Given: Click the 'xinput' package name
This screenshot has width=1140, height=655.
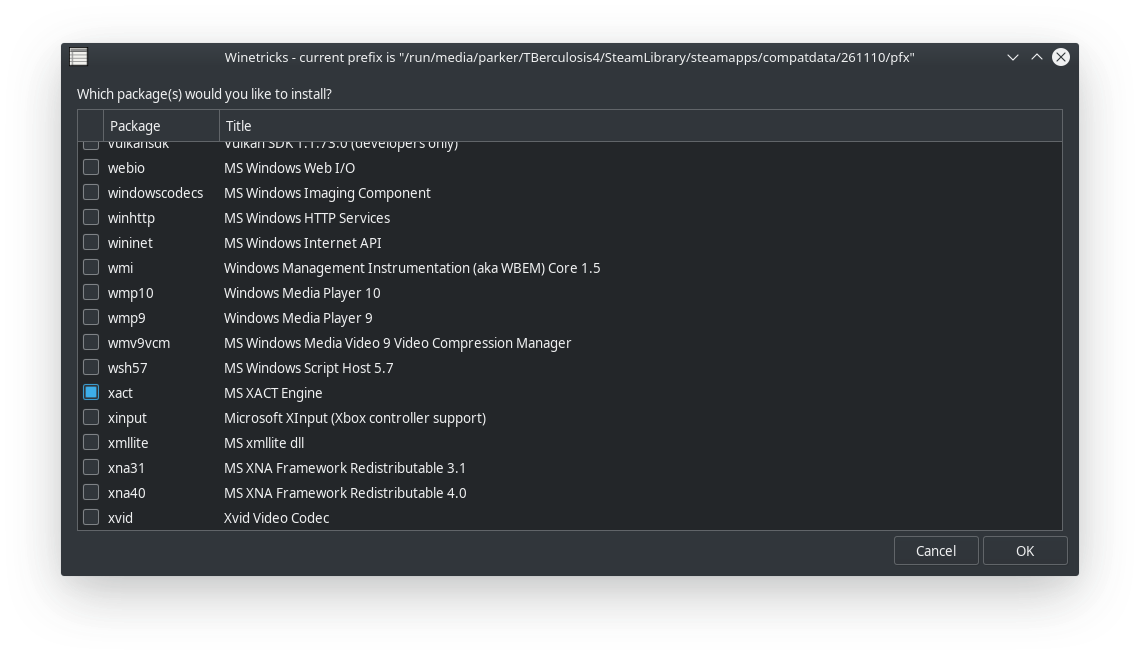Looking at the screenshot, I should [x=127, y=418].
